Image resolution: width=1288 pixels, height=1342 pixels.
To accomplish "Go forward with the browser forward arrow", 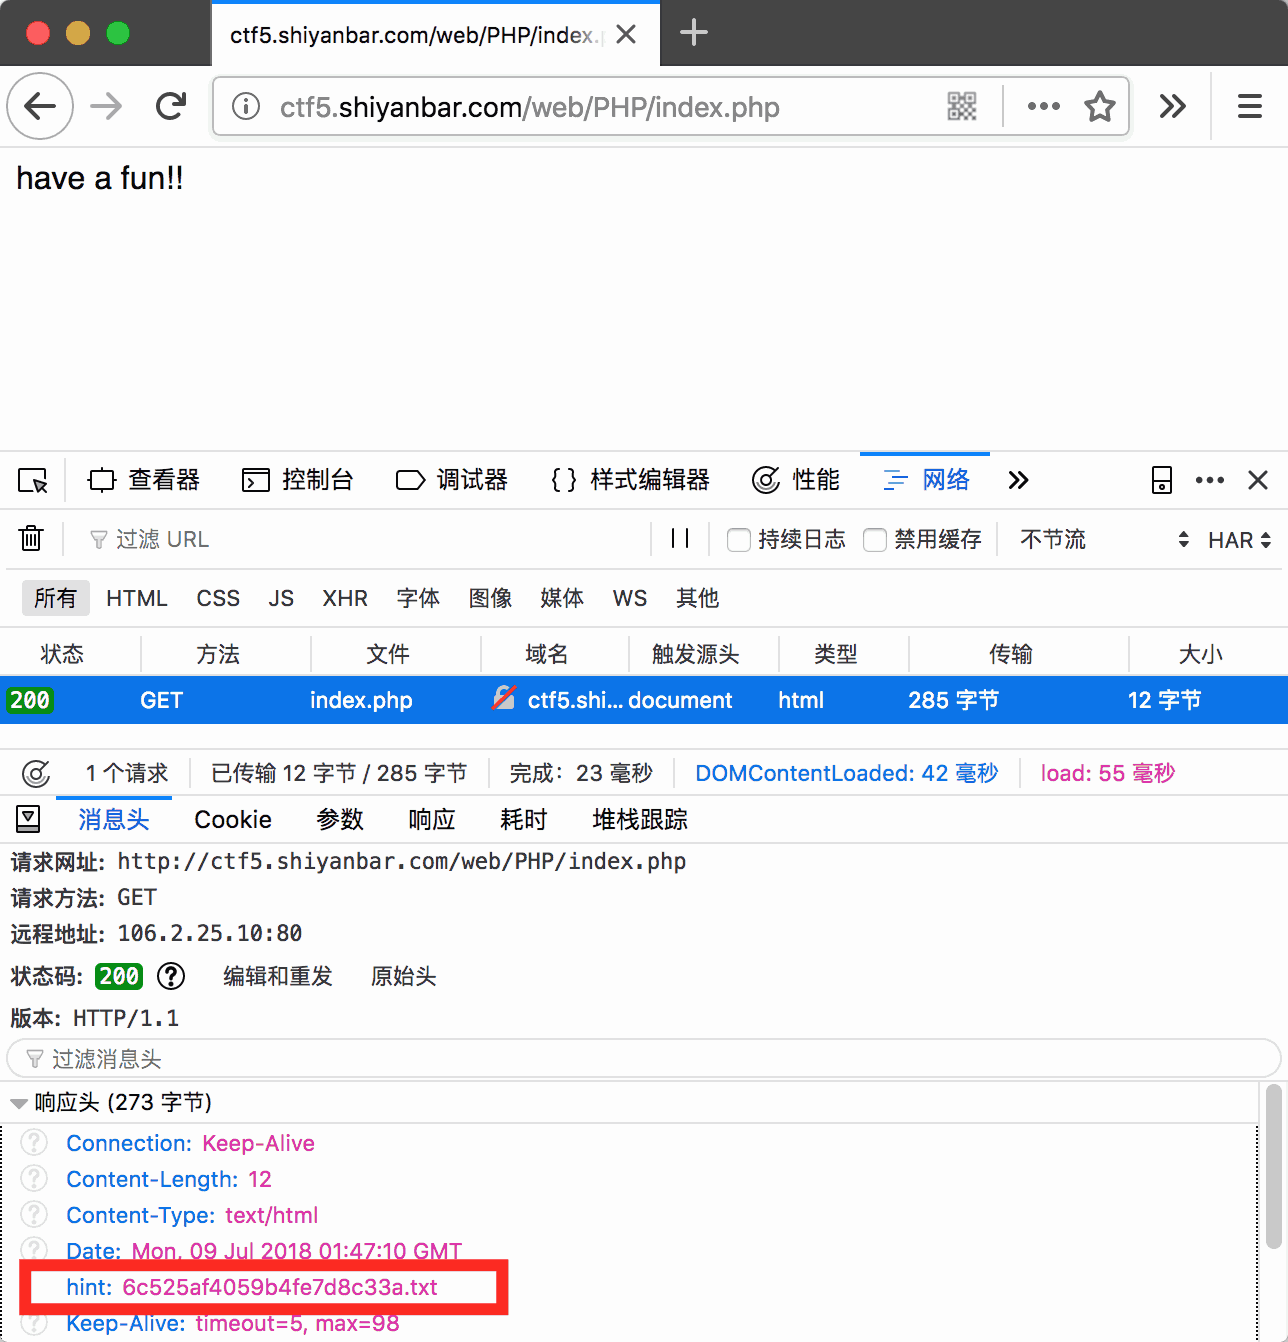I will click(106, 106).
